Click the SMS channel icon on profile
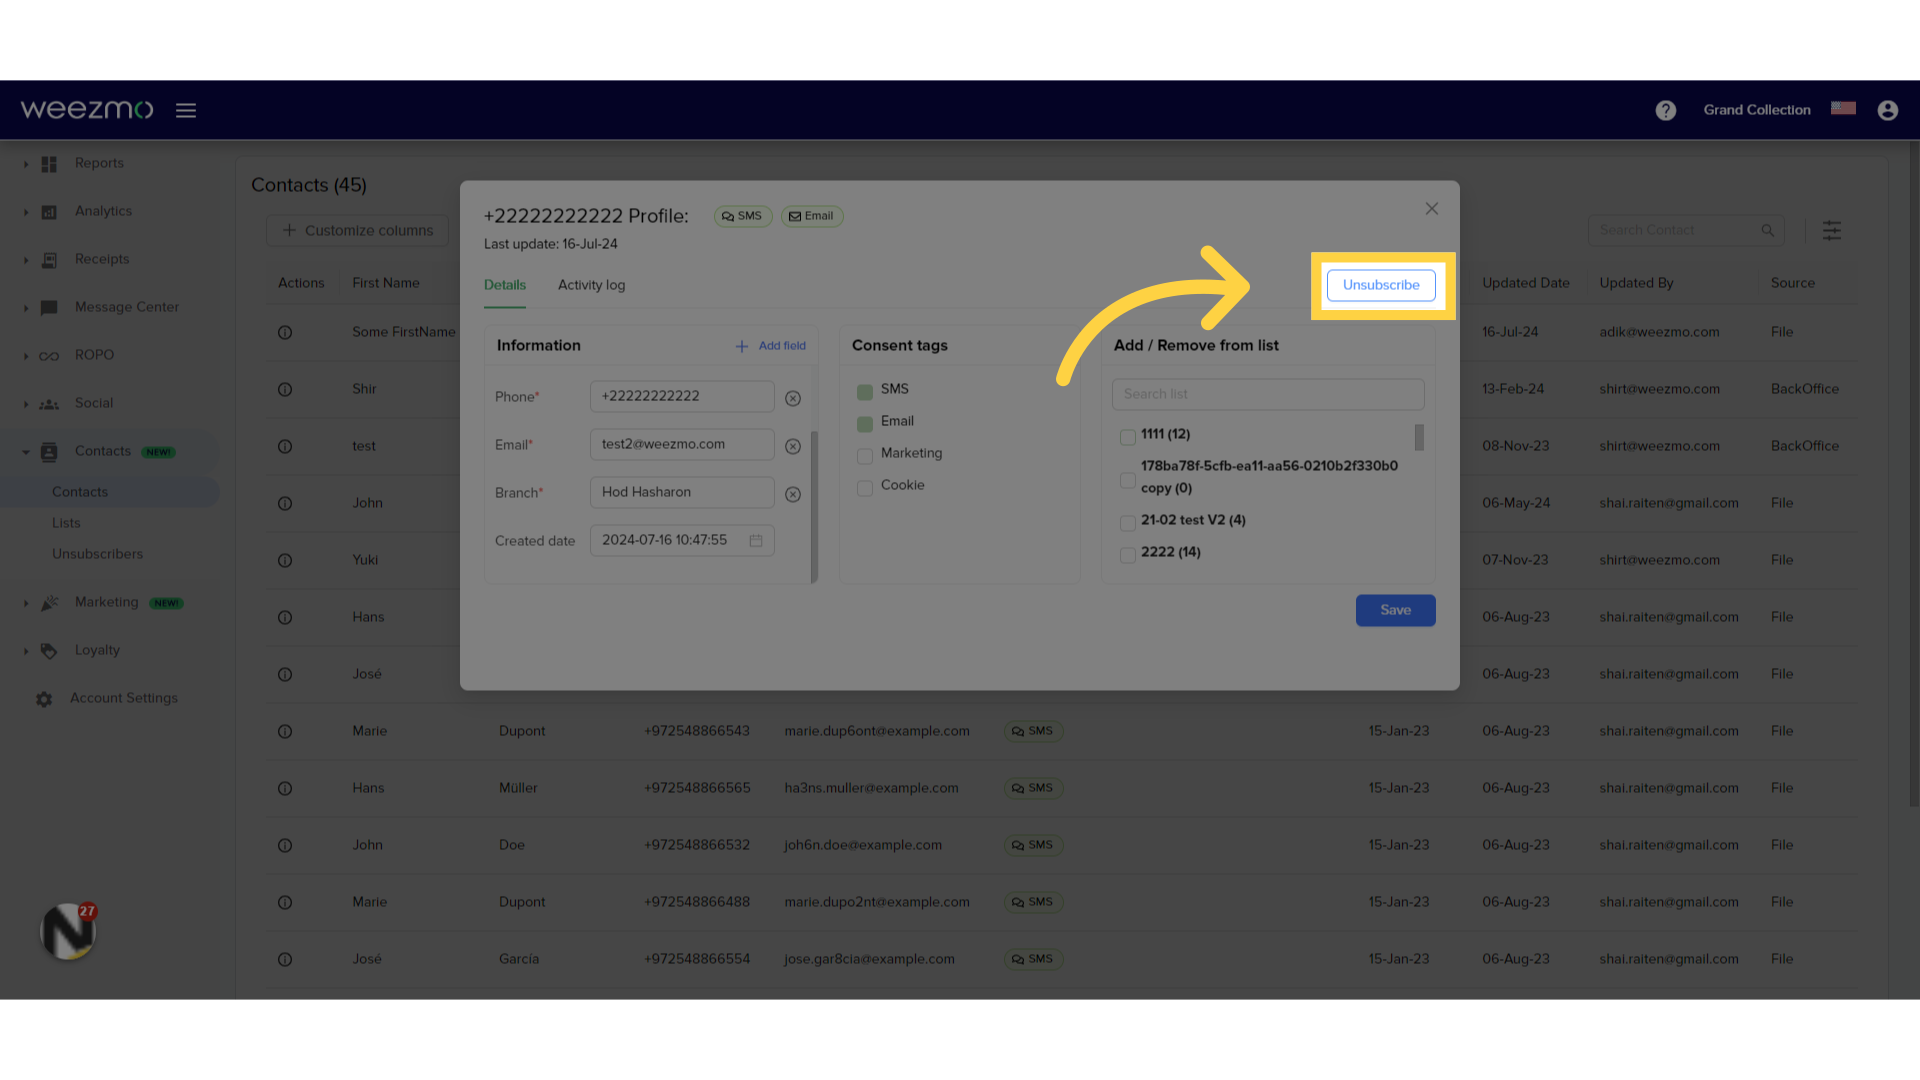The image size is (1920, 1080). pos(741,215)
